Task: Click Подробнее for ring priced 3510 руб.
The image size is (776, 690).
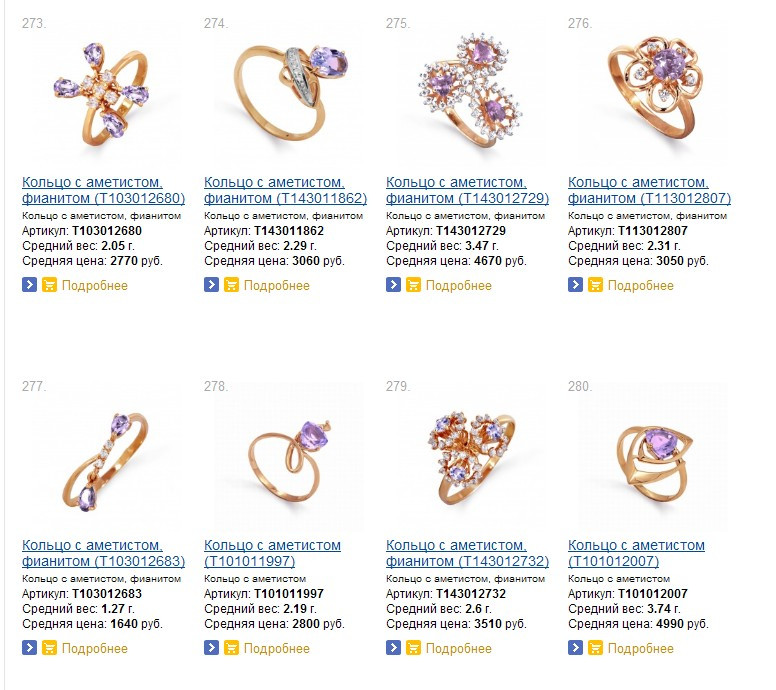Action: click(x=459, y=648)
